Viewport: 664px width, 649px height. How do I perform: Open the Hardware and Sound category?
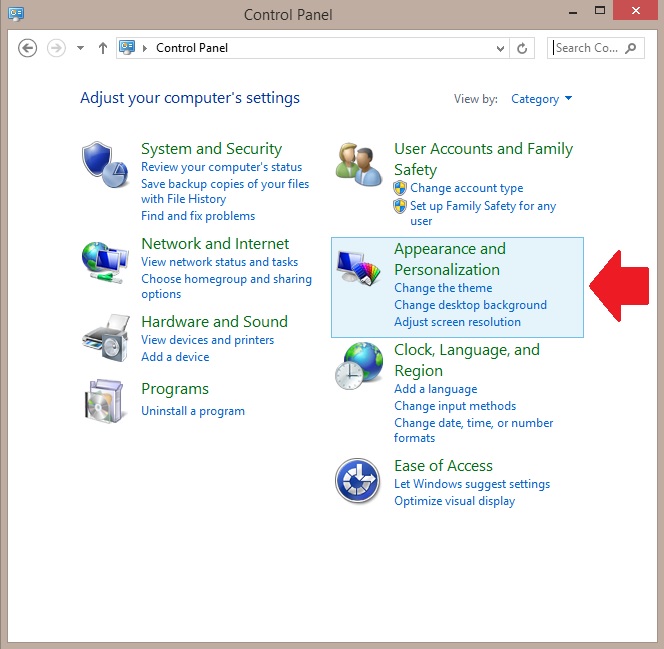(x=214, y=321)
